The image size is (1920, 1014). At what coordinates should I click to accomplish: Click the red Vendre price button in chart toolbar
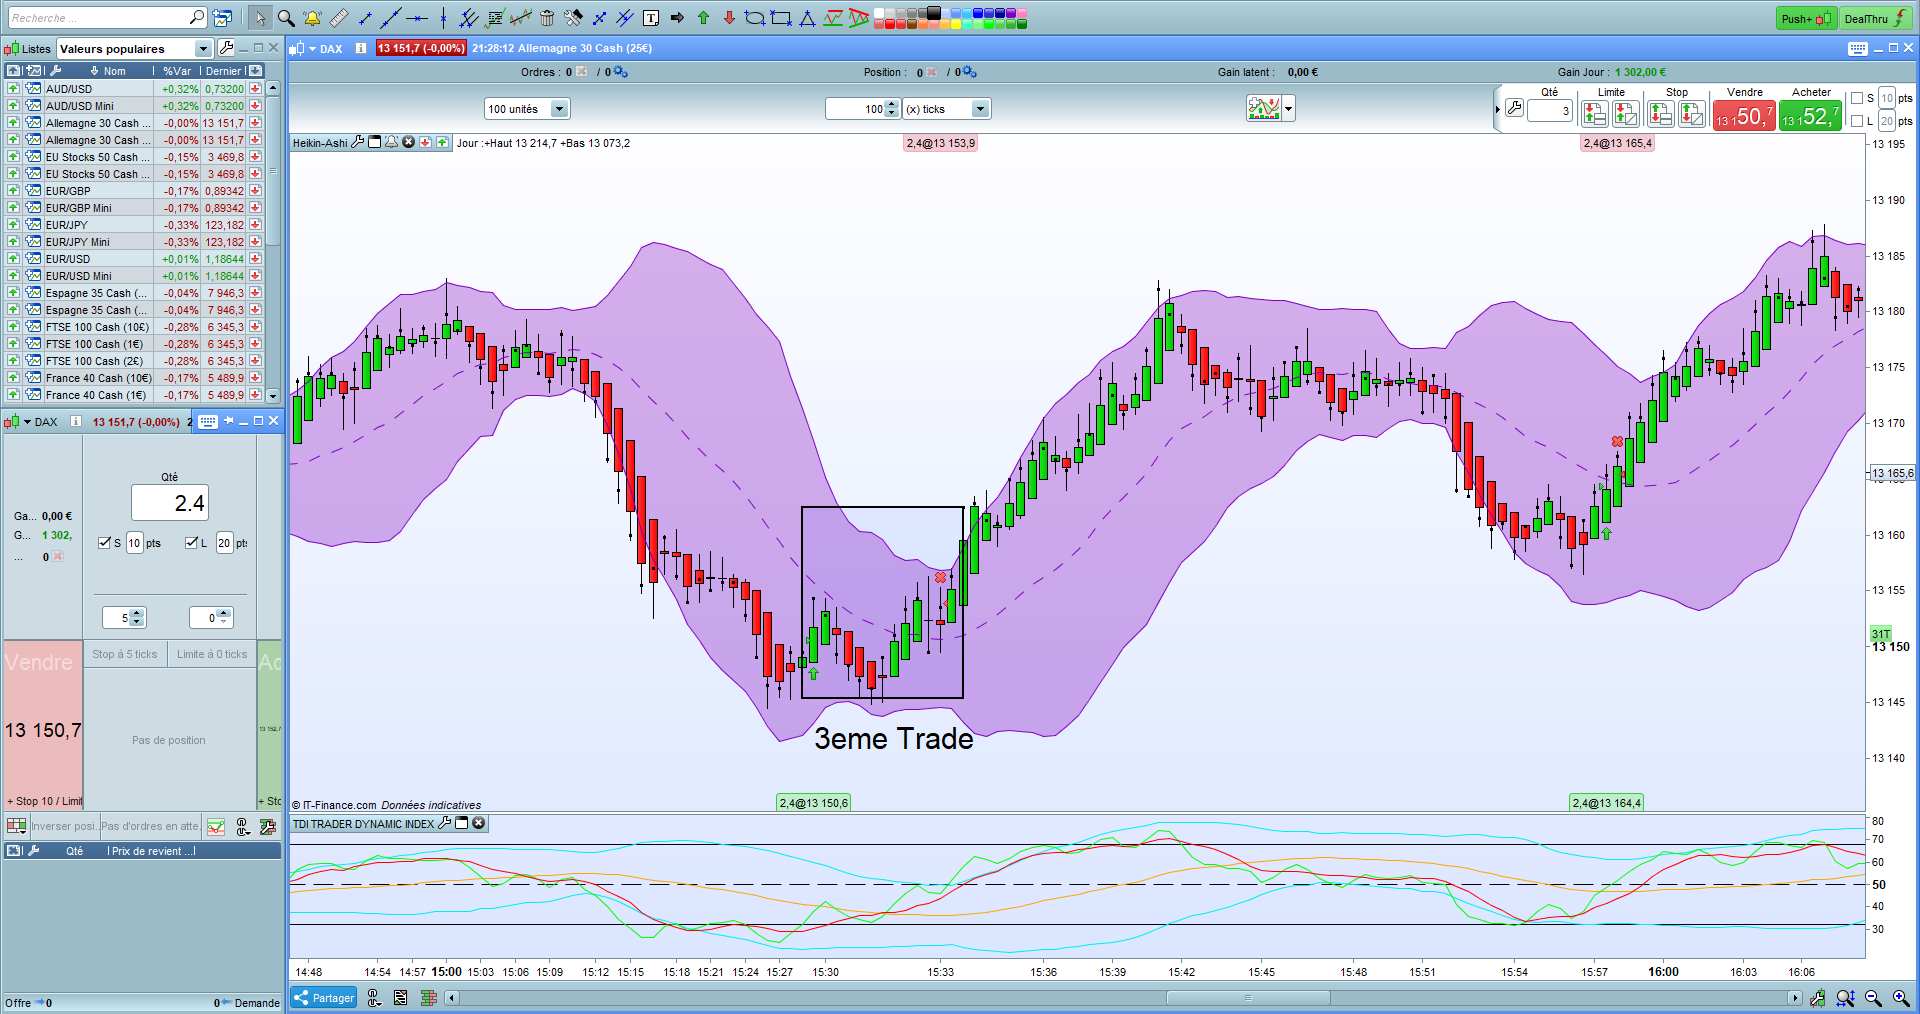click(1744, 116)
